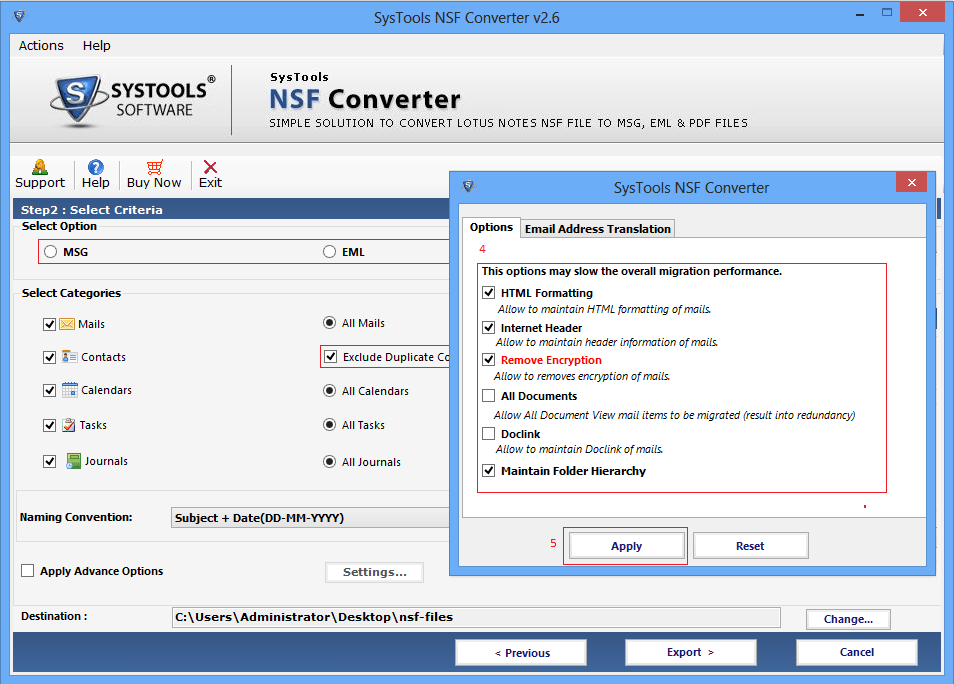
Task: Open the Help menu in menu bar
Action: 97,46
